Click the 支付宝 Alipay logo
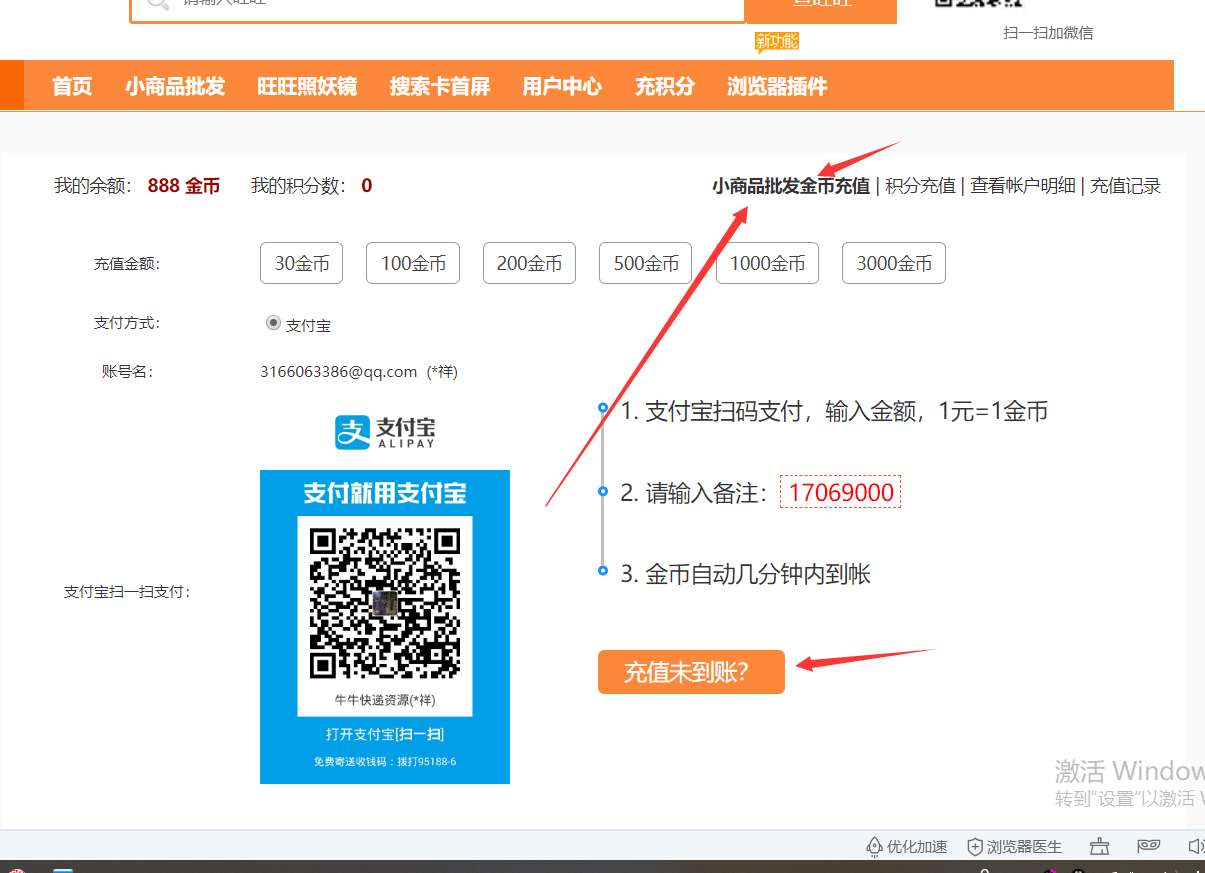 point(385,432)
